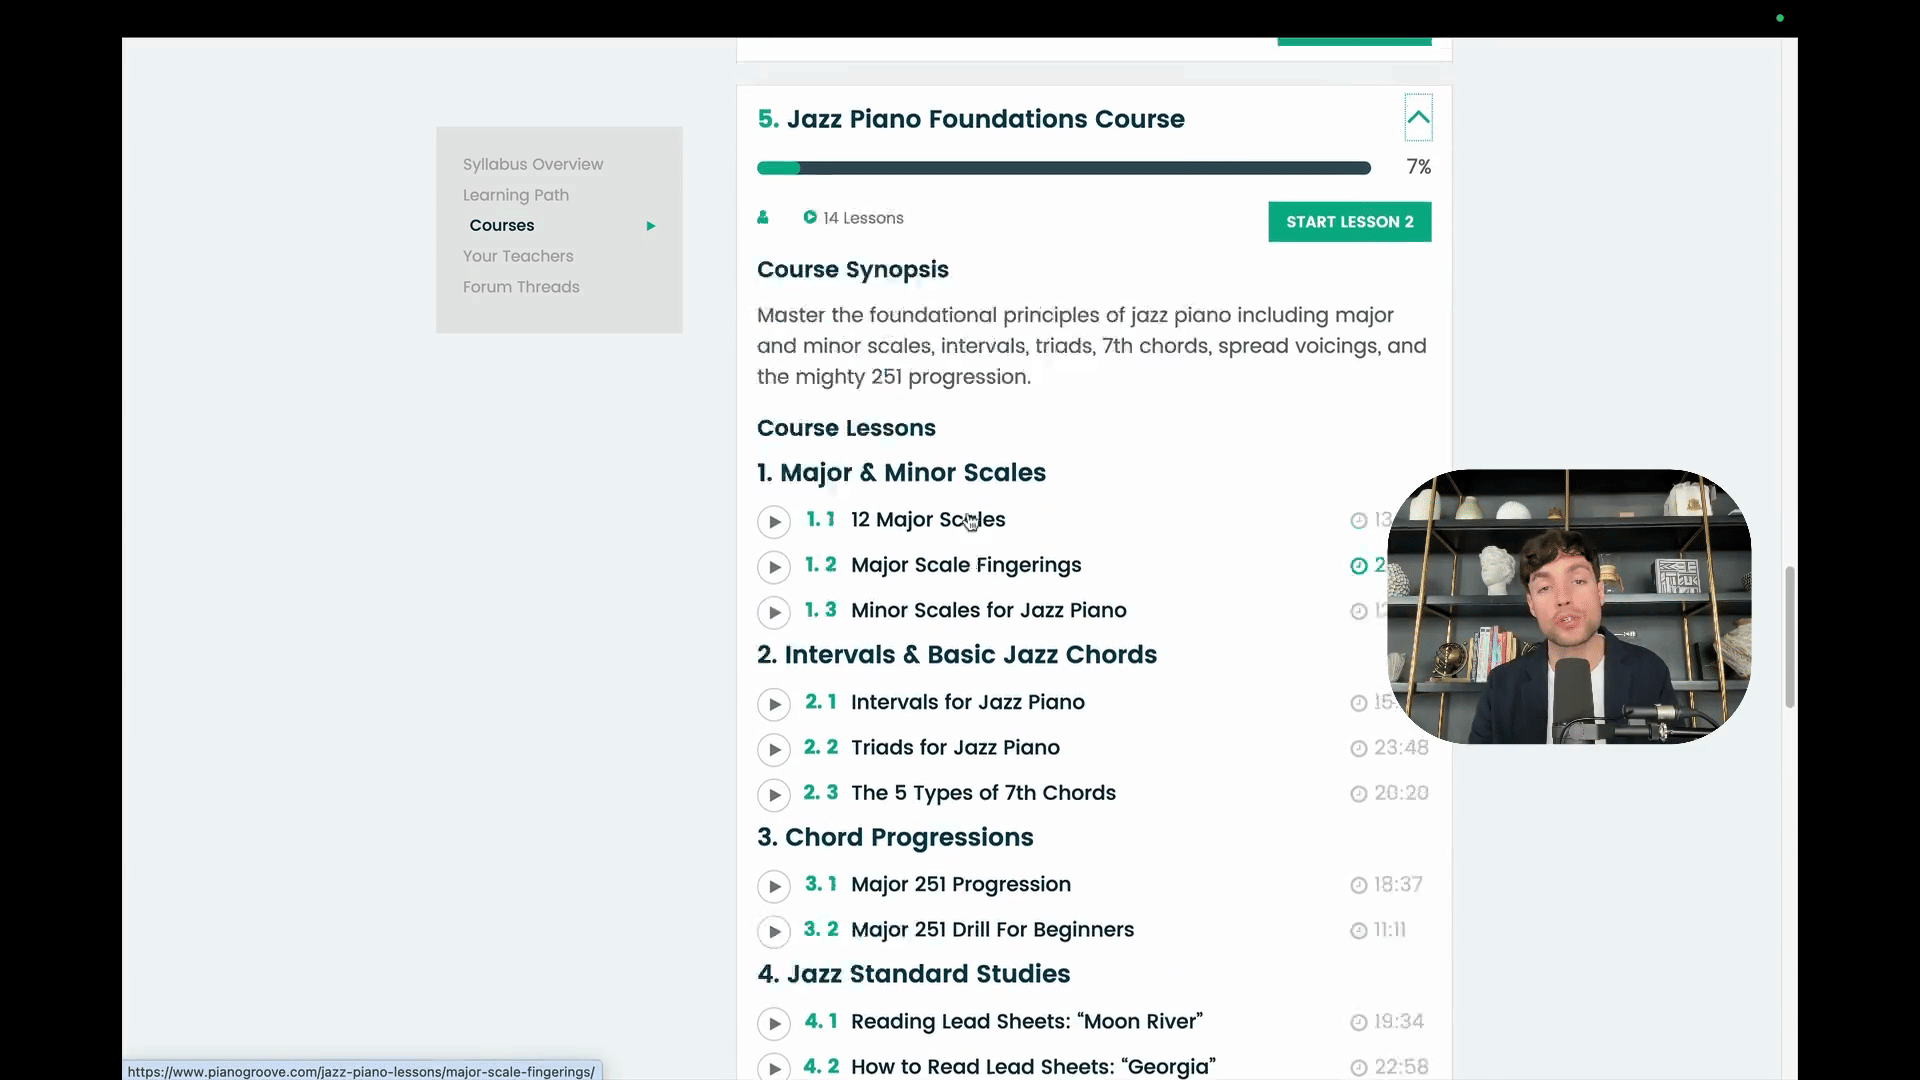This screenshot has height=1080, width=1920.
Task: Click play icon next to Triads for Jazz Piano
Action: pyautogui.click(x=773, y=749)
